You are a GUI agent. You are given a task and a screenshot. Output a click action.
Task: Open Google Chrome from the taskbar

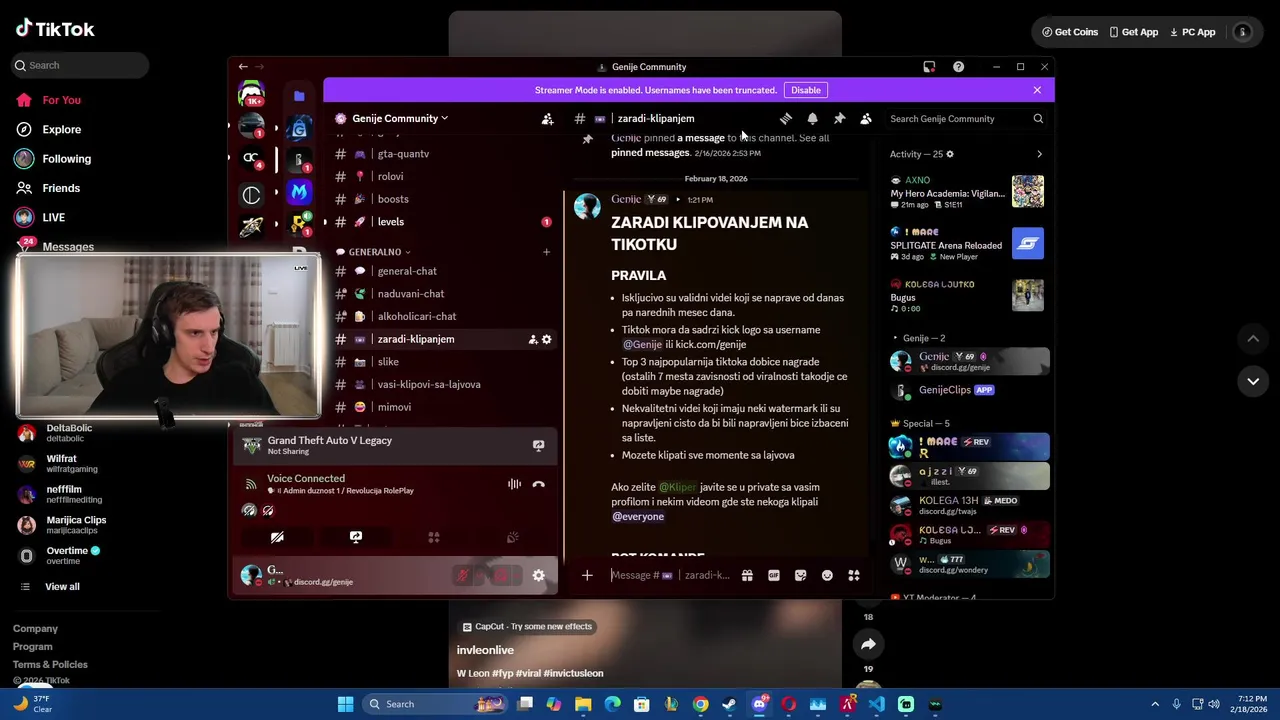click(x=701, y=704)
